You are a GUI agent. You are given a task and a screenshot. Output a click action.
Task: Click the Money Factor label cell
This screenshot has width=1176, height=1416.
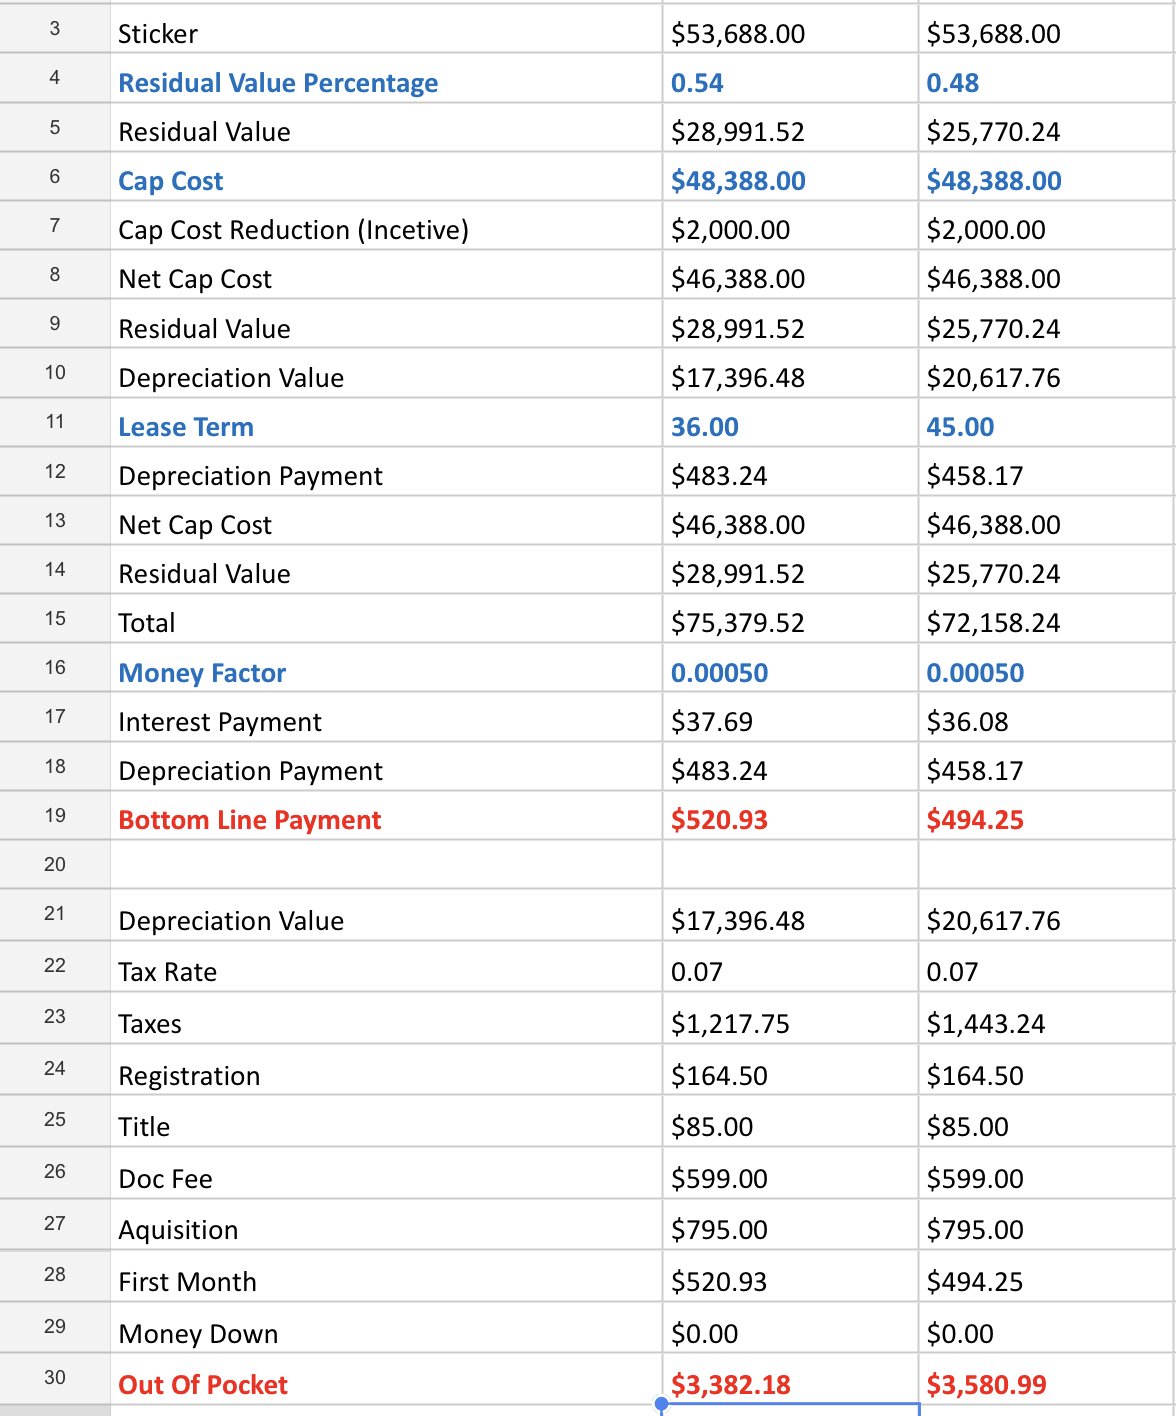(x=386, y=669)
